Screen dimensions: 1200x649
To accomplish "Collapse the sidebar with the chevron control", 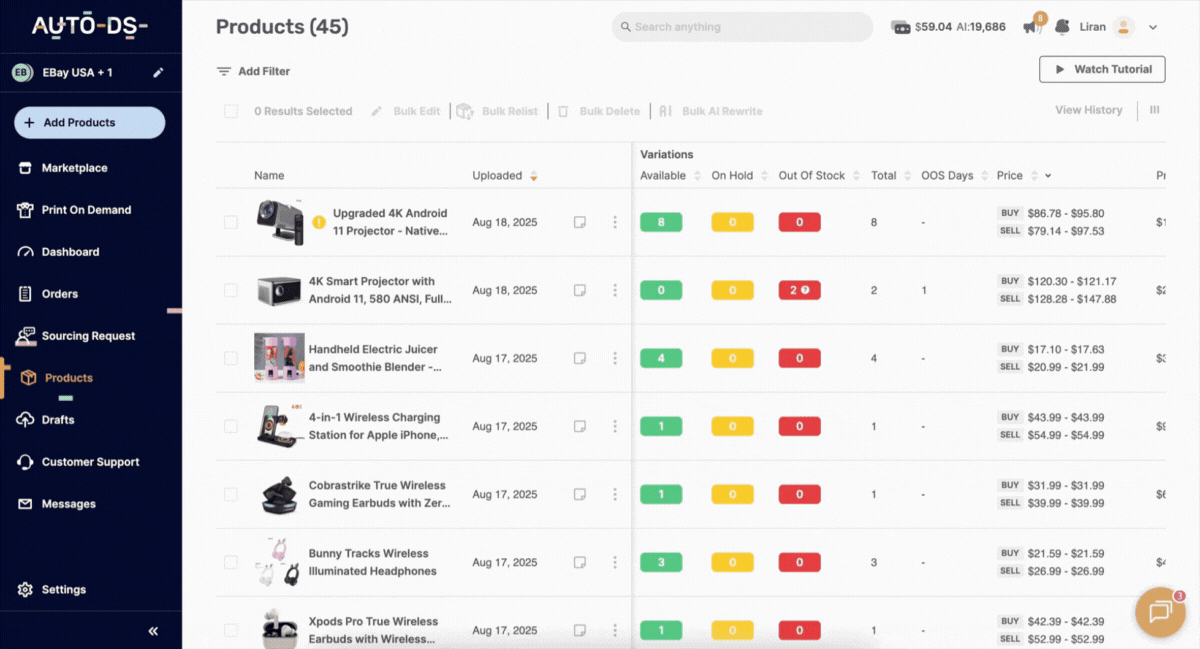I will pos(153,630).
